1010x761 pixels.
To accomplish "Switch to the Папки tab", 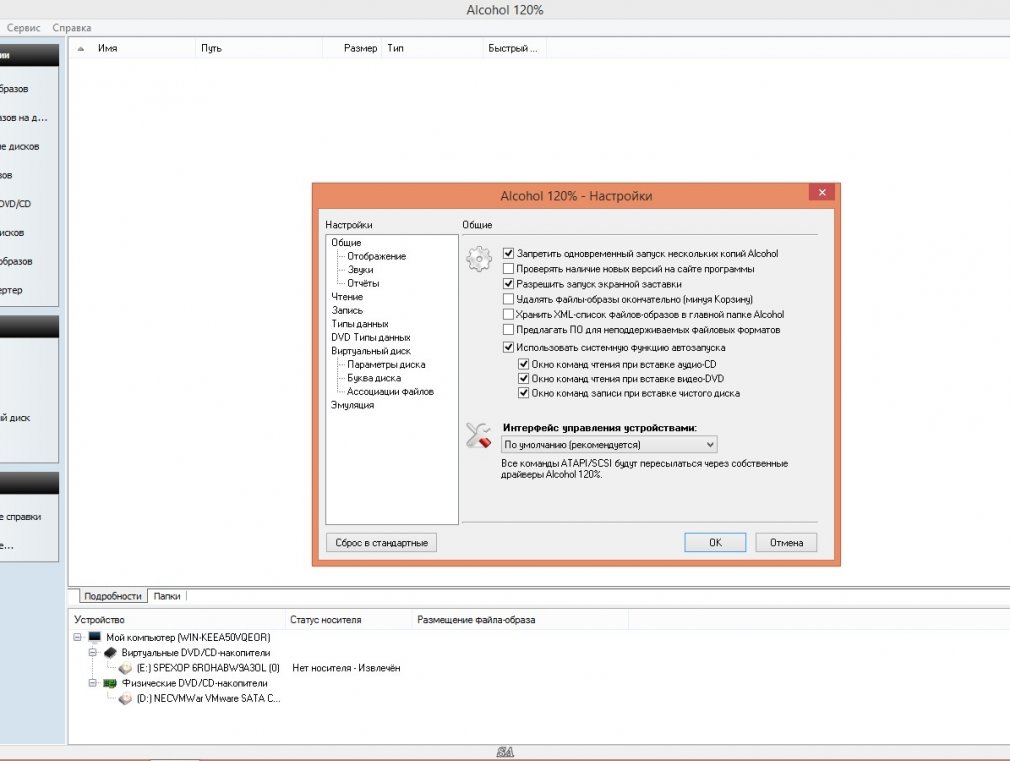I will (167, 596).
